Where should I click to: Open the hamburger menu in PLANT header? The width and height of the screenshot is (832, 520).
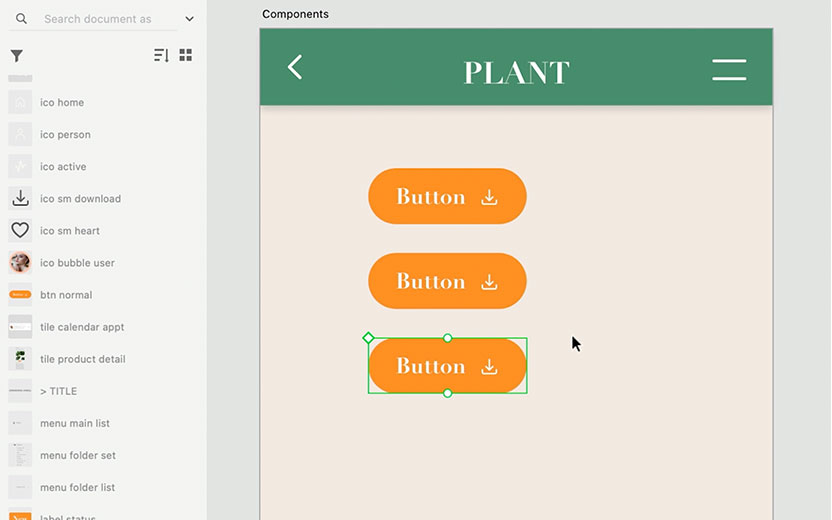[729, 69]
